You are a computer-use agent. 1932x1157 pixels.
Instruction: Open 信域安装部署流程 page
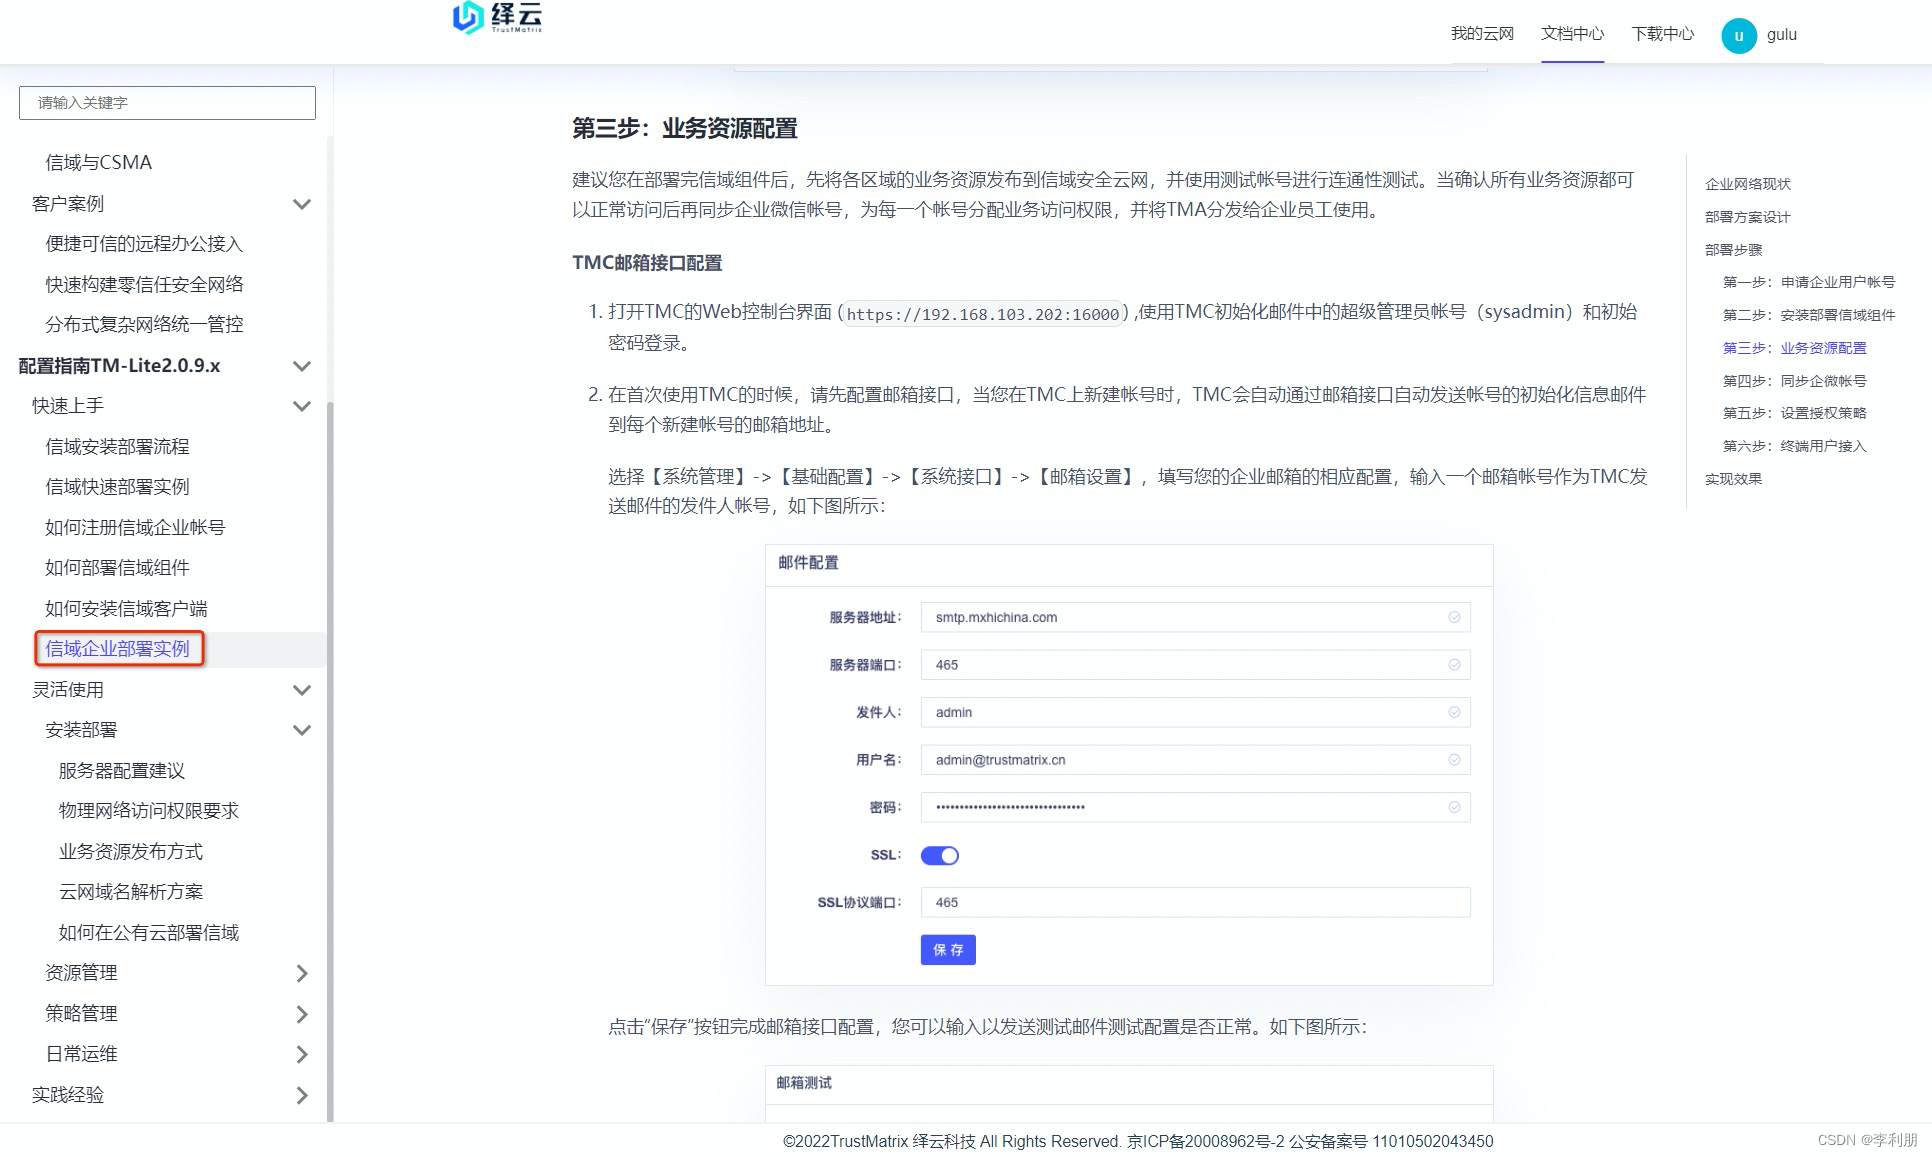[x=117, y=447]
